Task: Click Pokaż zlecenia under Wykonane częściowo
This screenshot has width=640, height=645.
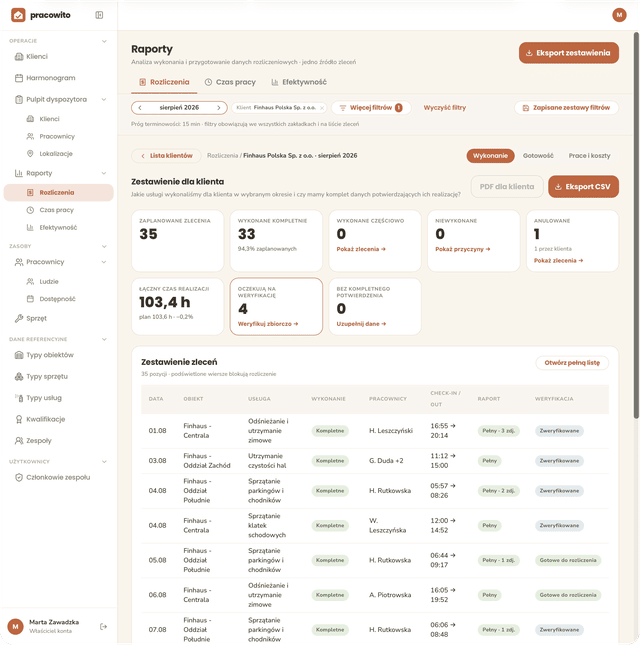Action: 361,249
